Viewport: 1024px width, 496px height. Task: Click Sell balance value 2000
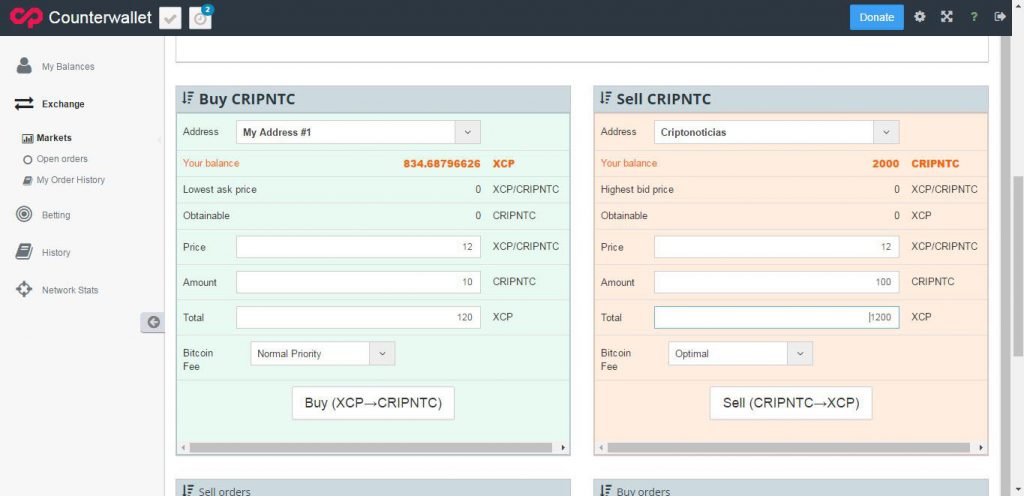pyautogui.click(x=886, y=163)
